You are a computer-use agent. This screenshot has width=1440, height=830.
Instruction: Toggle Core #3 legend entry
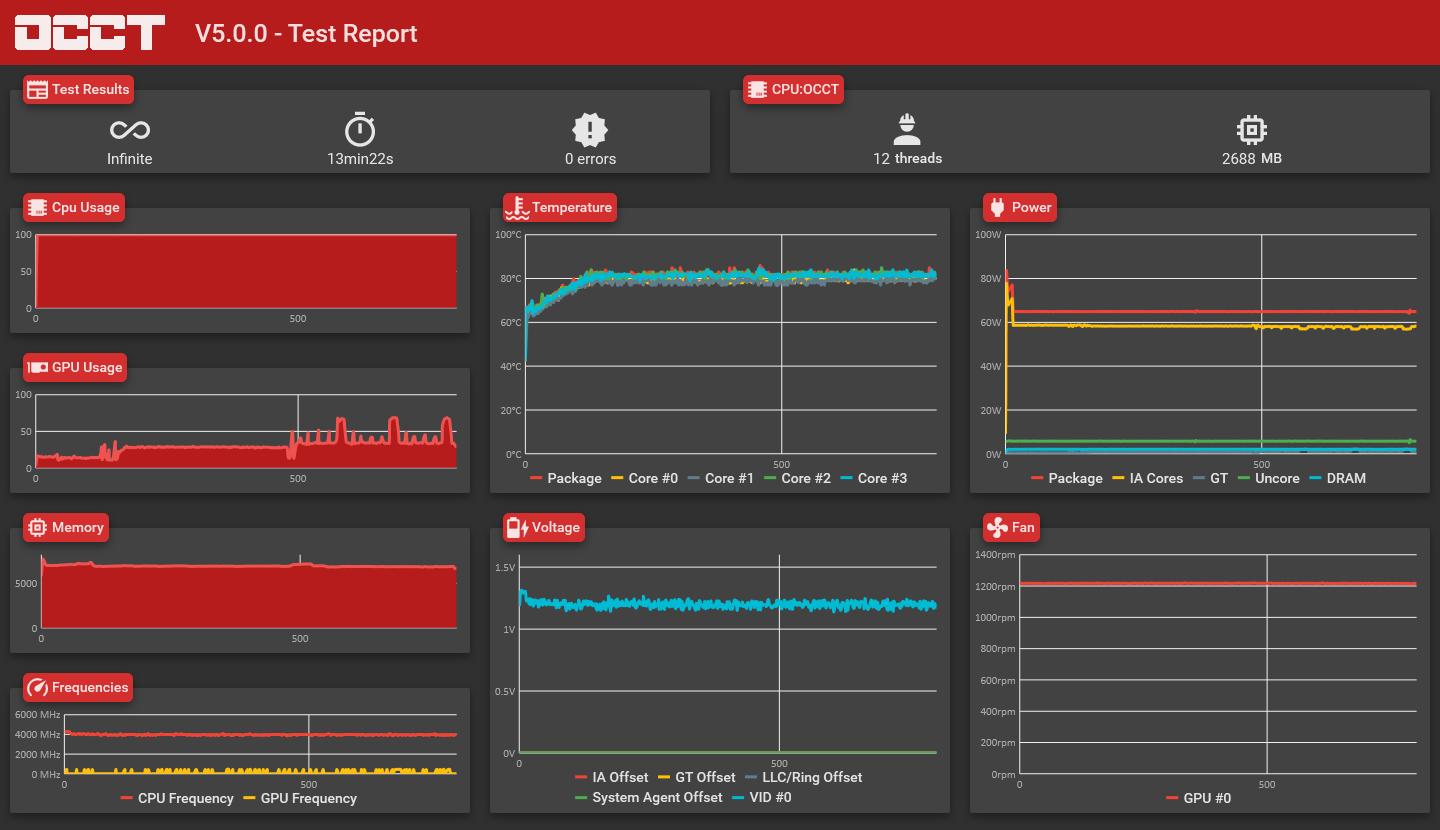tap(874, 478)
